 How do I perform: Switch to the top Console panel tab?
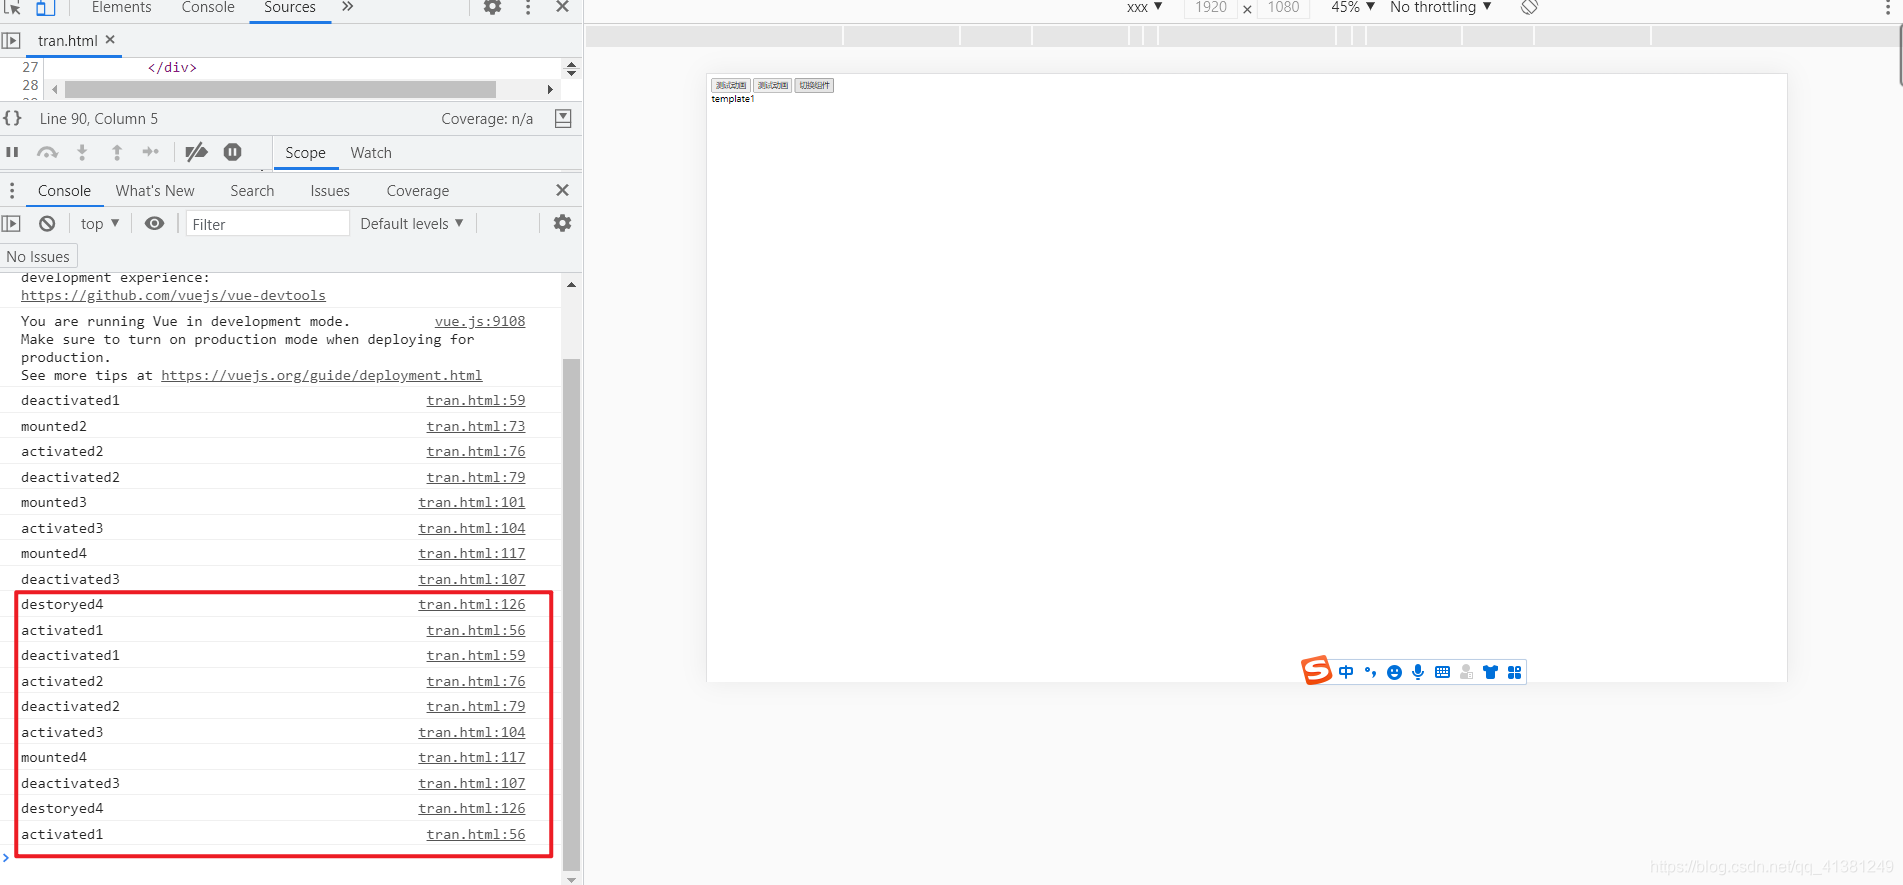208,7
